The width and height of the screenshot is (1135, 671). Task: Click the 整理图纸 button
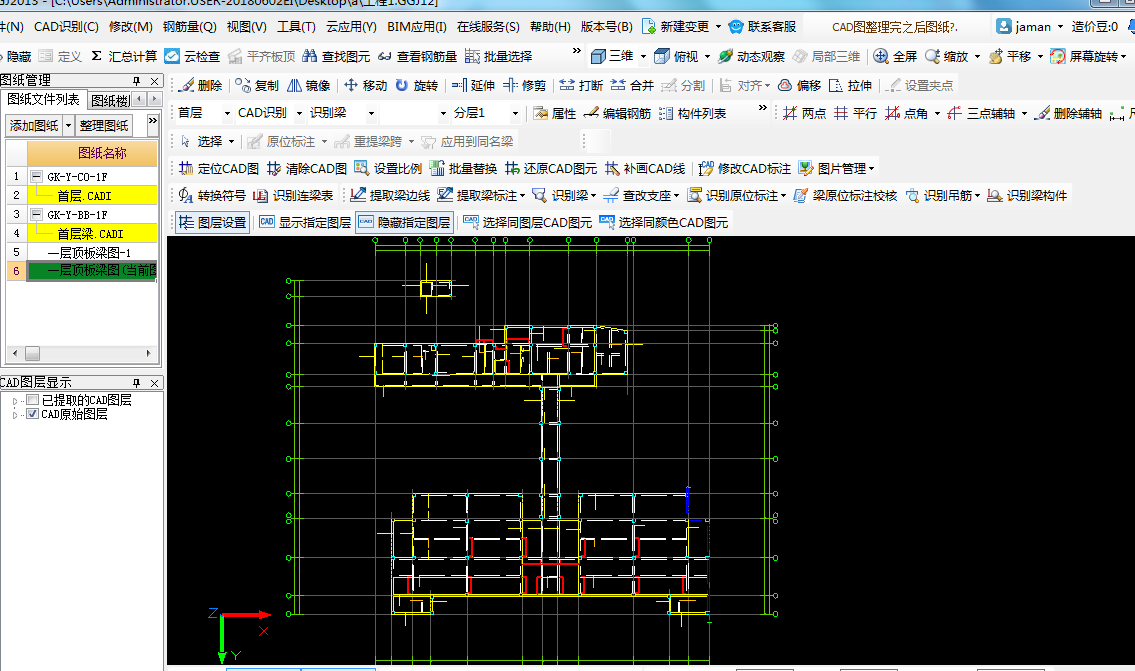point(104,126)
